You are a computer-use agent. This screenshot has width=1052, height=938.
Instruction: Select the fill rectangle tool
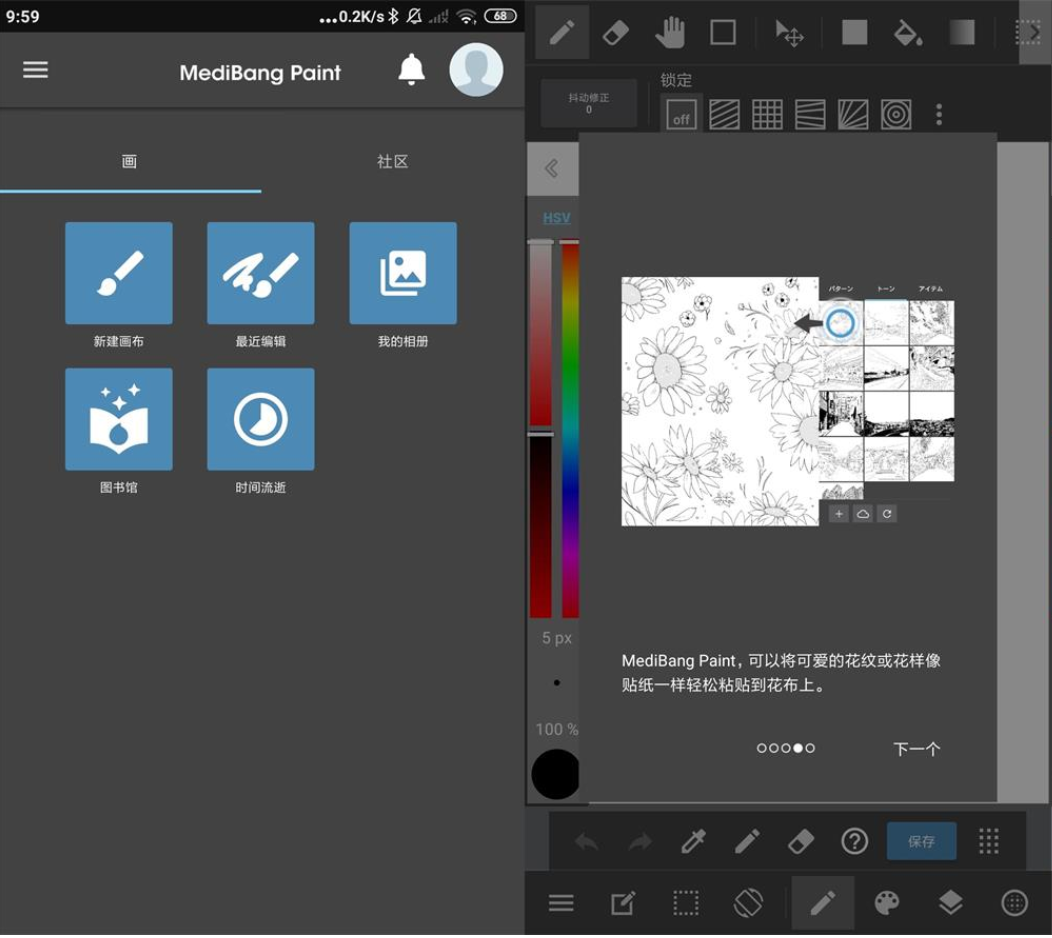tap(854, 32)
